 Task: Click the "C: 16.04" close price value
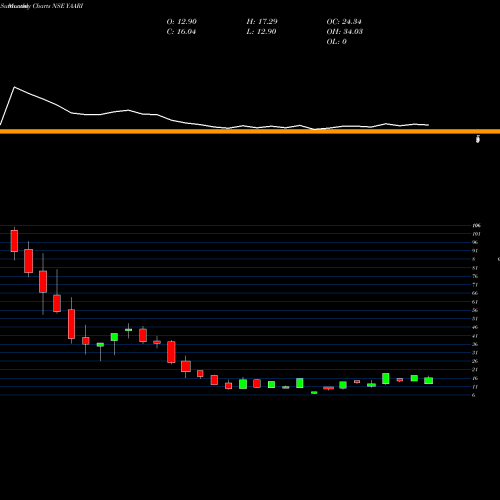181,32
